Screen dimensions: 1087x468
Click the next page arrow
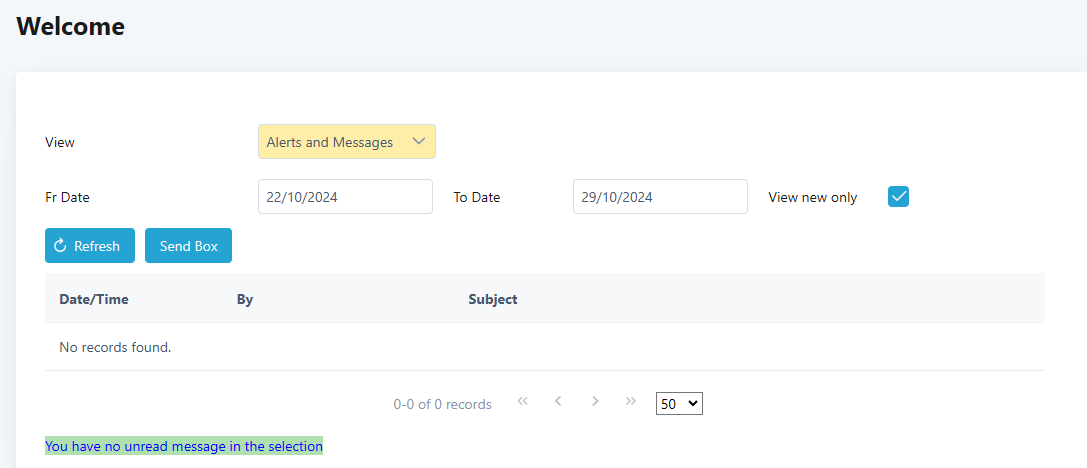tap(595, 401)
